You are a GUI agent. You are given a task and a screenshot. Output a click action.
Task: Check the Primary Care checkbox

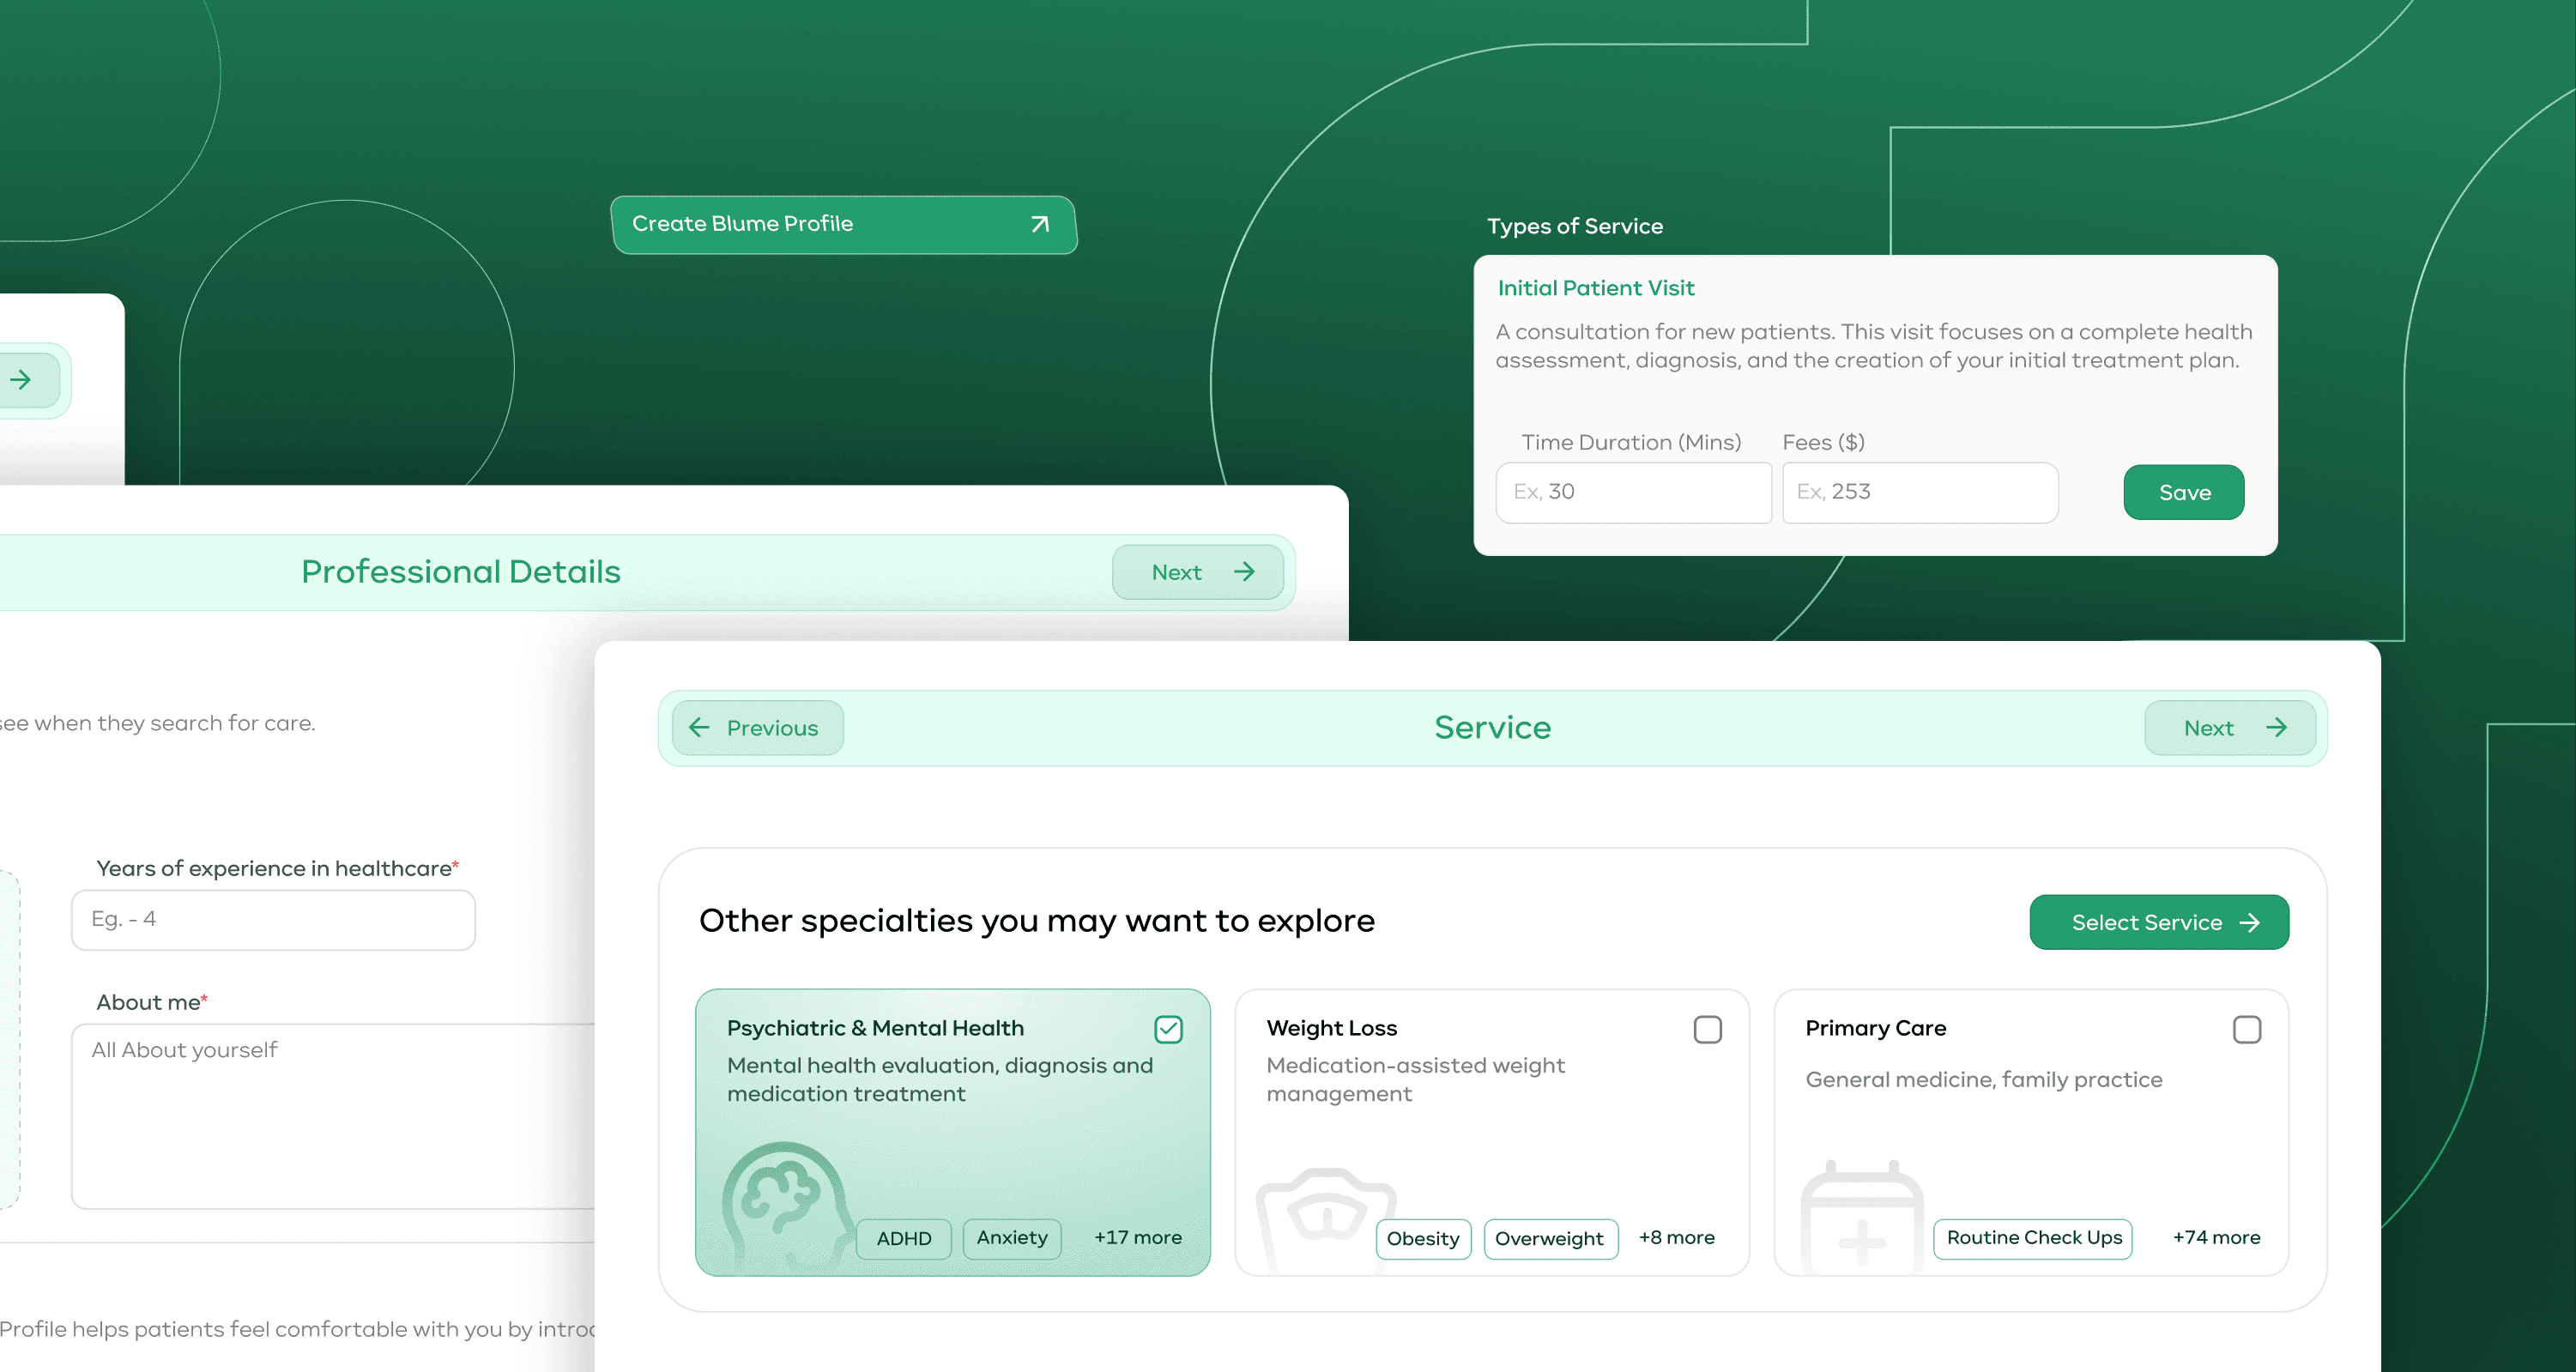tap(2246, 1029)
